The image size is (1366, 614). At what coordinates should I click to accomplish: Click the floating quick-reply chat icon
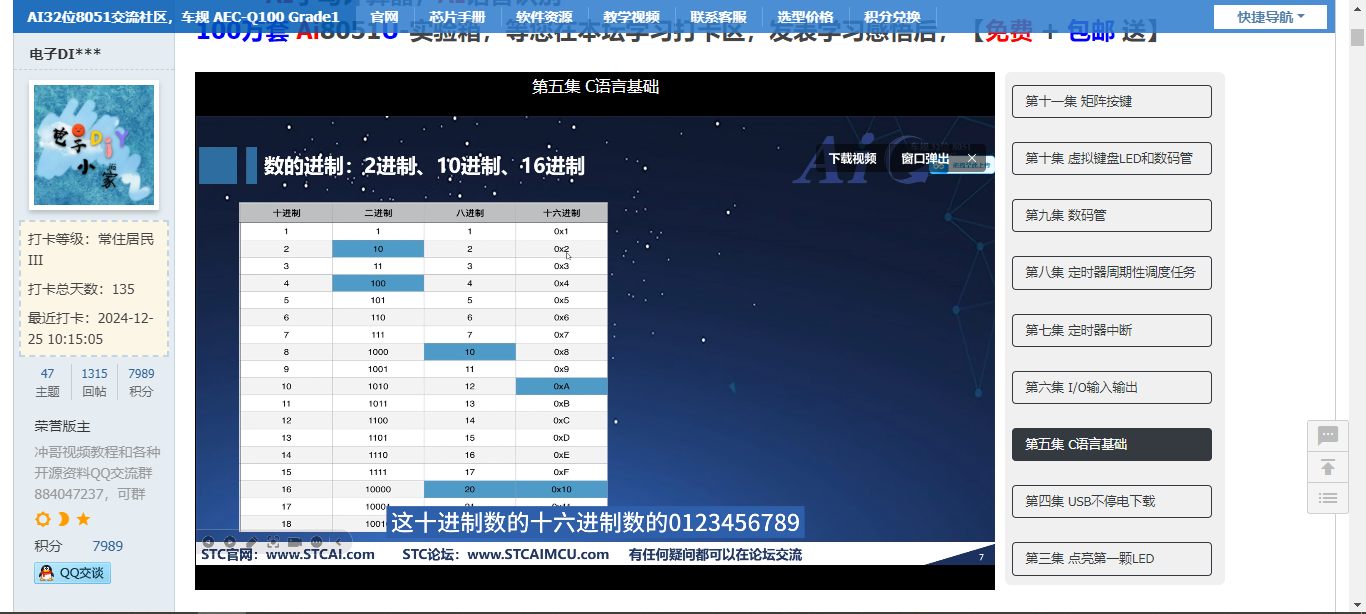1328,435
